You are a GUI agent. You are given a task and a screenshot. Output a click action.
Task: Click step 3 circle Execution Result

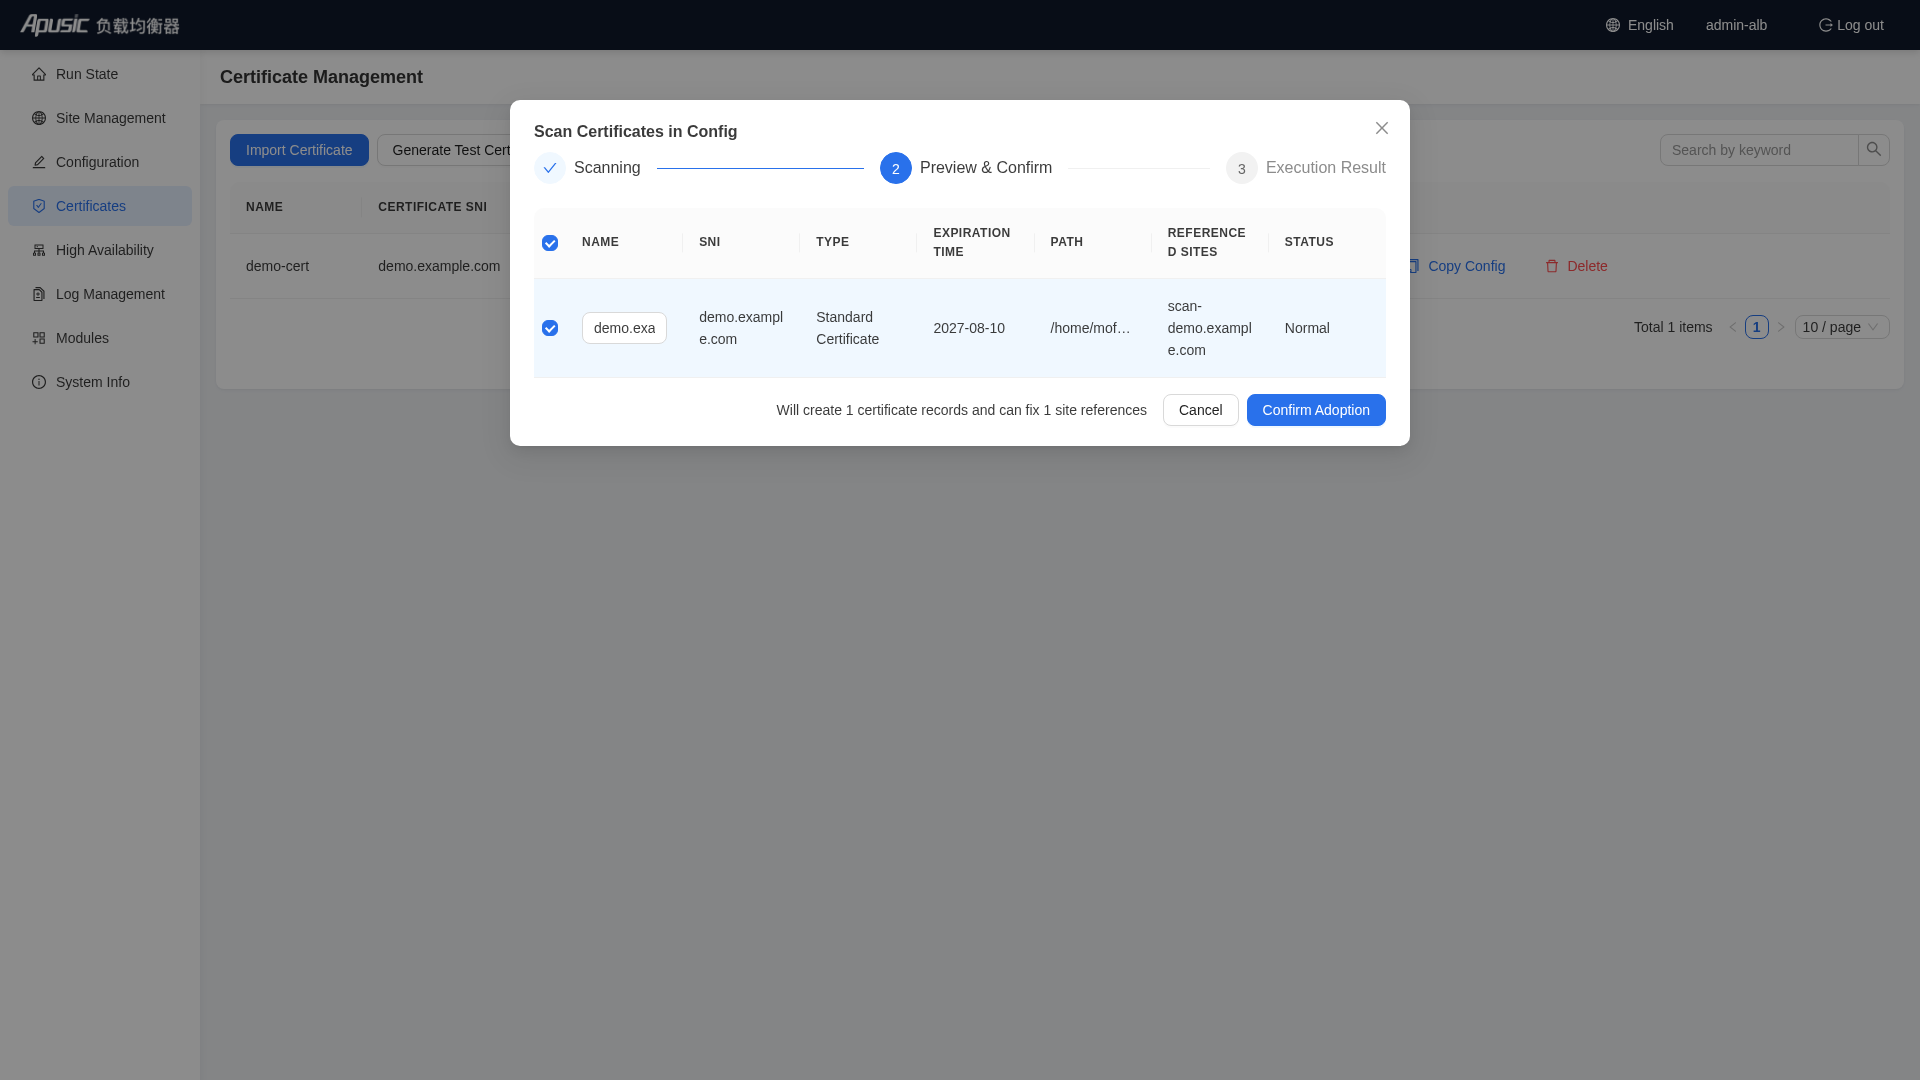pyautogui.click(x=1242, y=168)
